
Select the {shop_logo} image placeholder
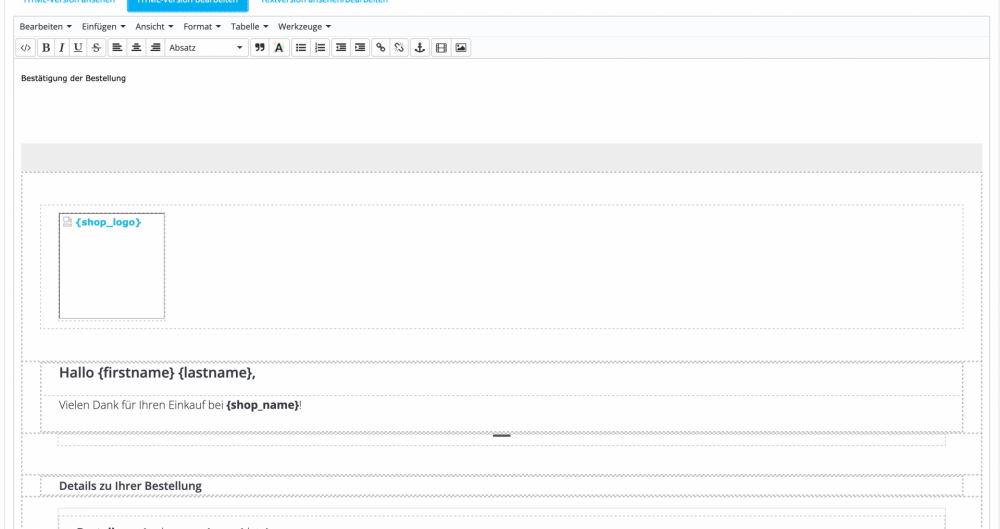point(112,266)
